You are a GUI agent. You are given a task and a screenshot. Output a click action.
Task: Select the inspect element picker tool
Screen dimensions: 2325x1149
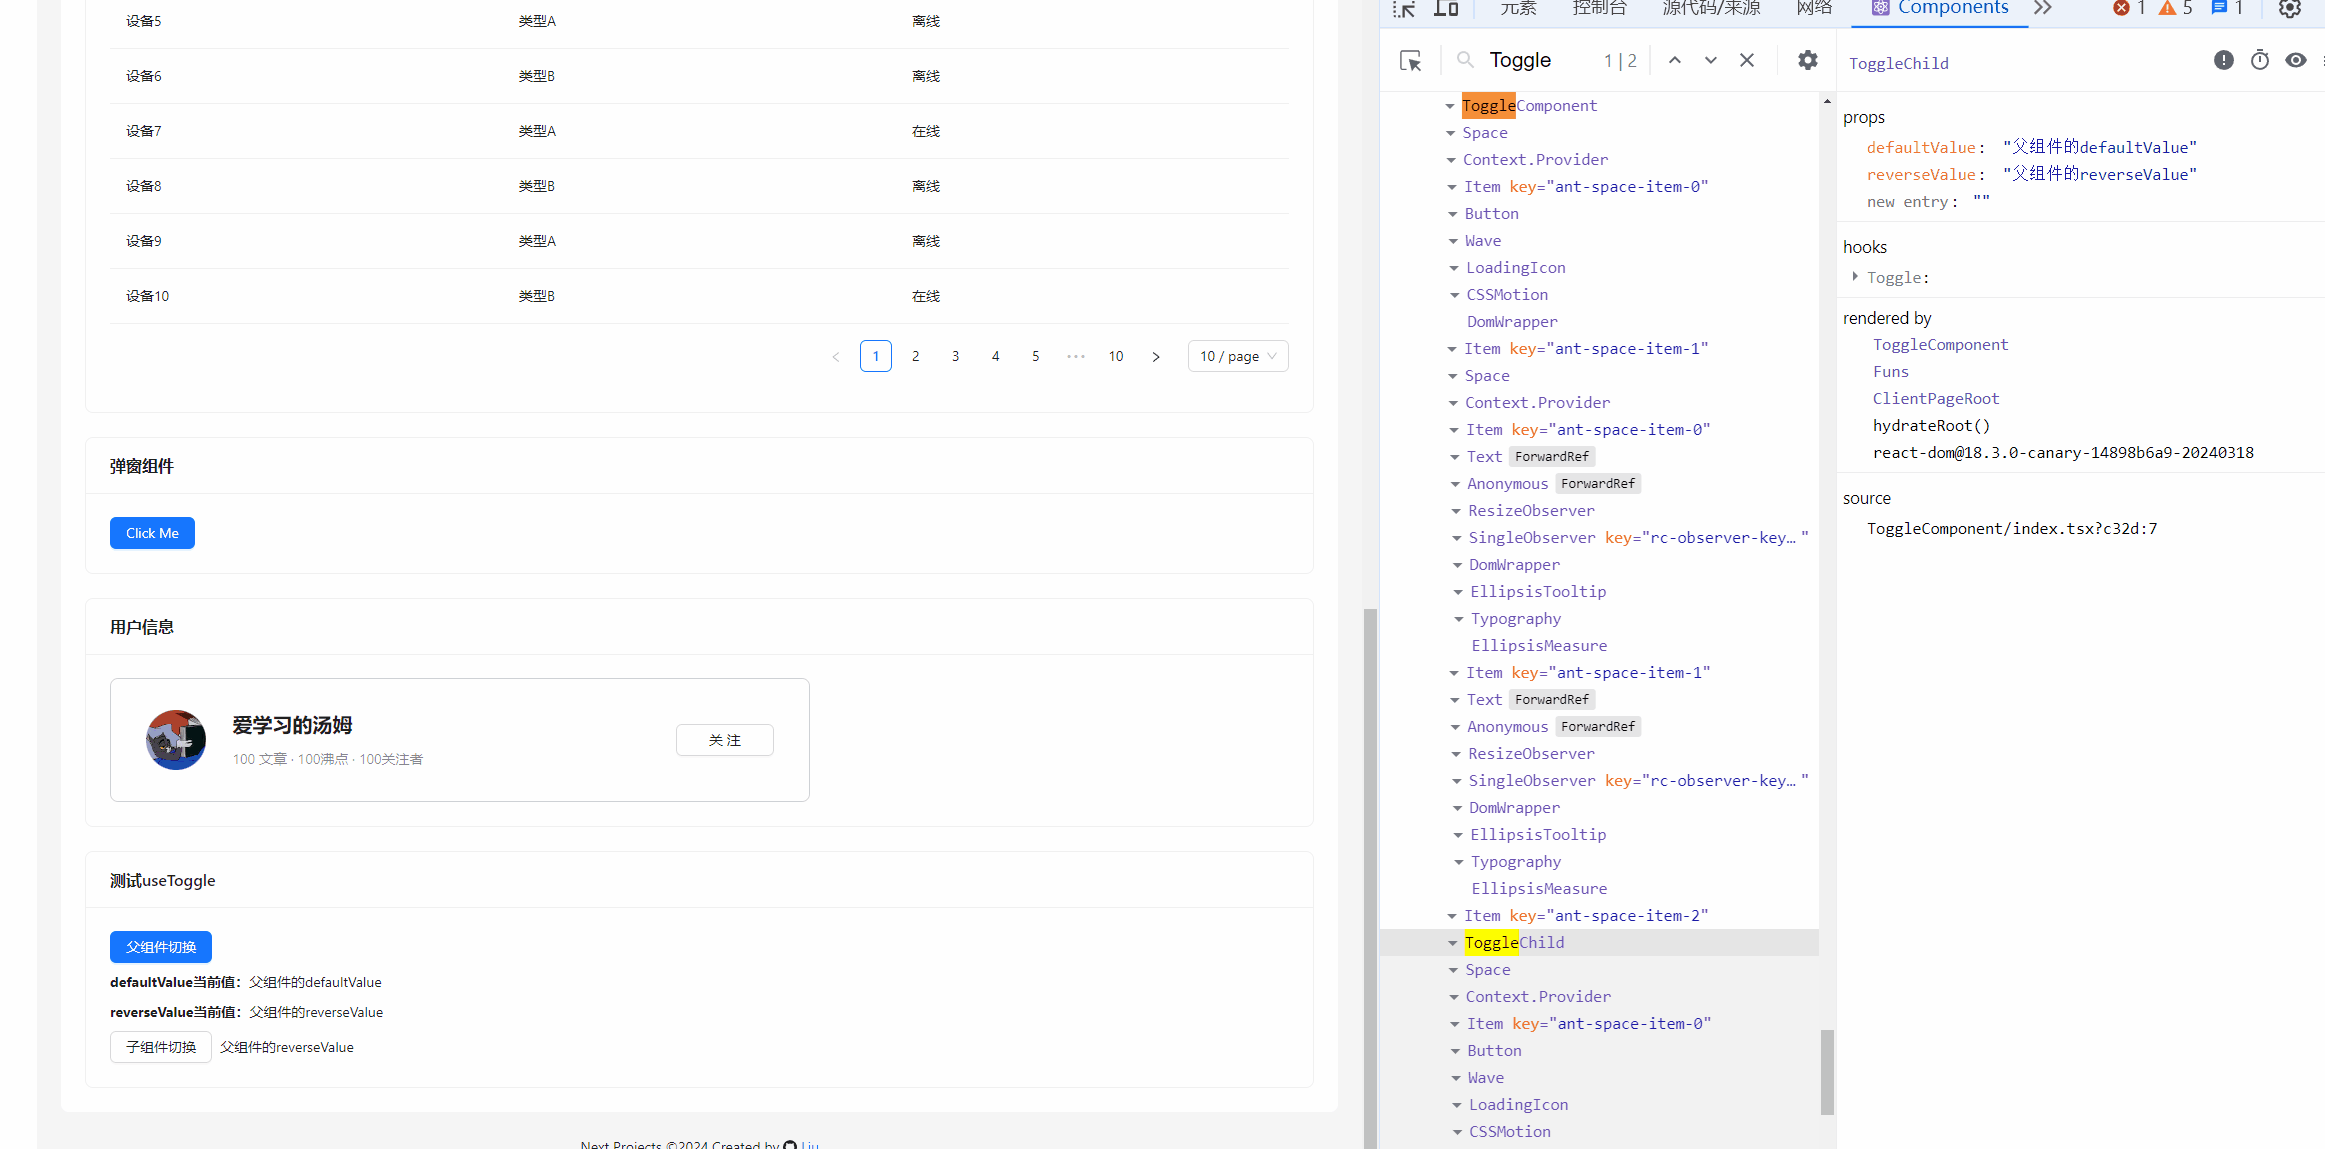coord(1404,10)
